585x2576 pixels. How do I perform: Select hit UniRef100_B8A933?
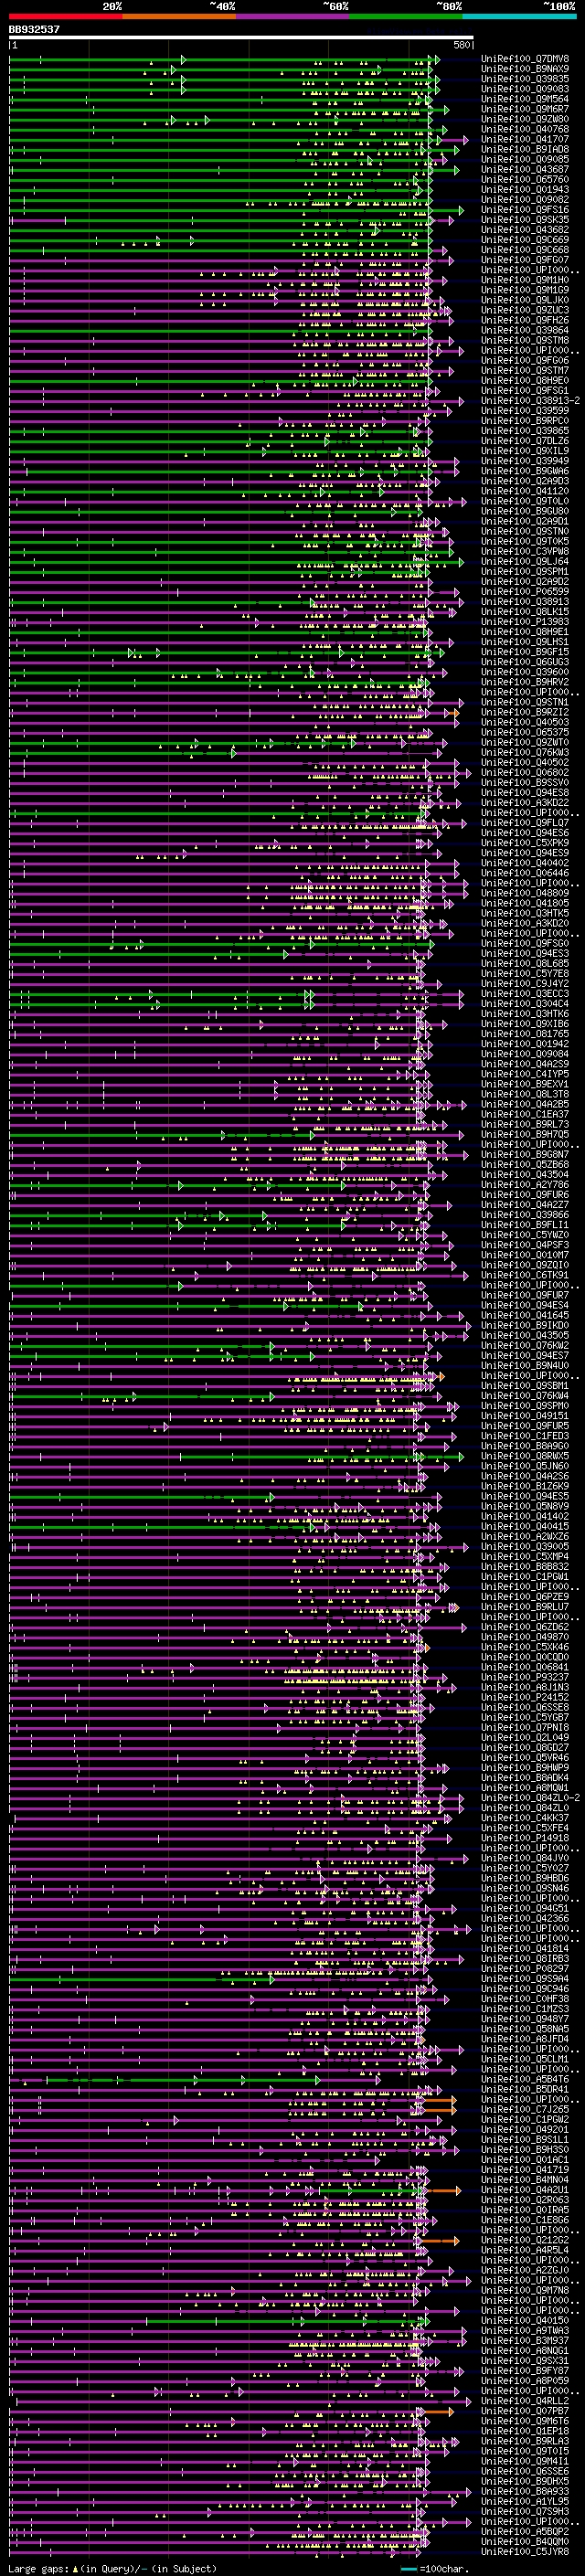click(x=525, y=2491)
